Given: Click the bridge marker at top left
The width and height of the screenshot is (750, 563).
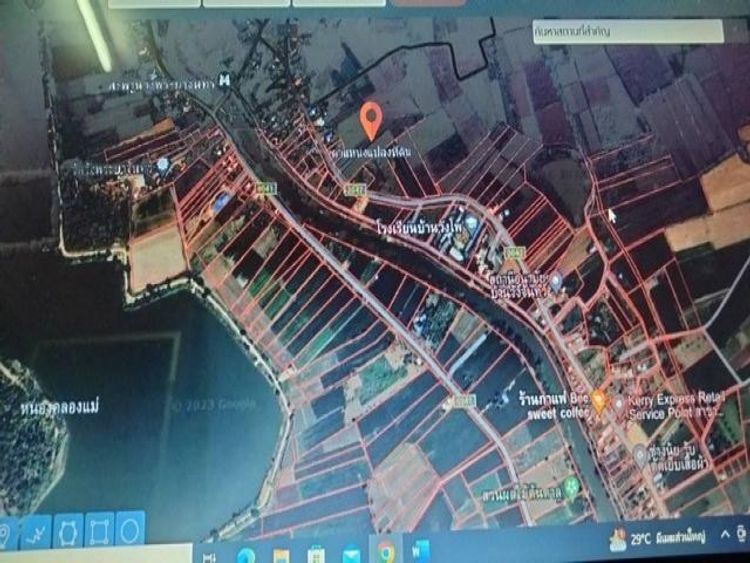Looking at the screenshot, I should coord(224,80).
